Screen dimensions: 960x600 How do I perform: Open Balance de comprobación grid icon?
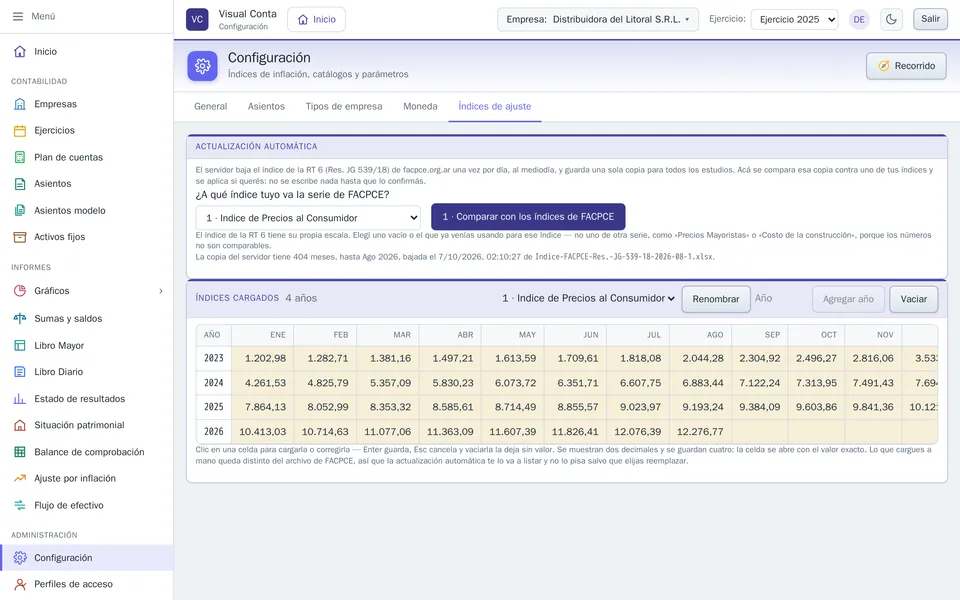(x=20, y=452)
